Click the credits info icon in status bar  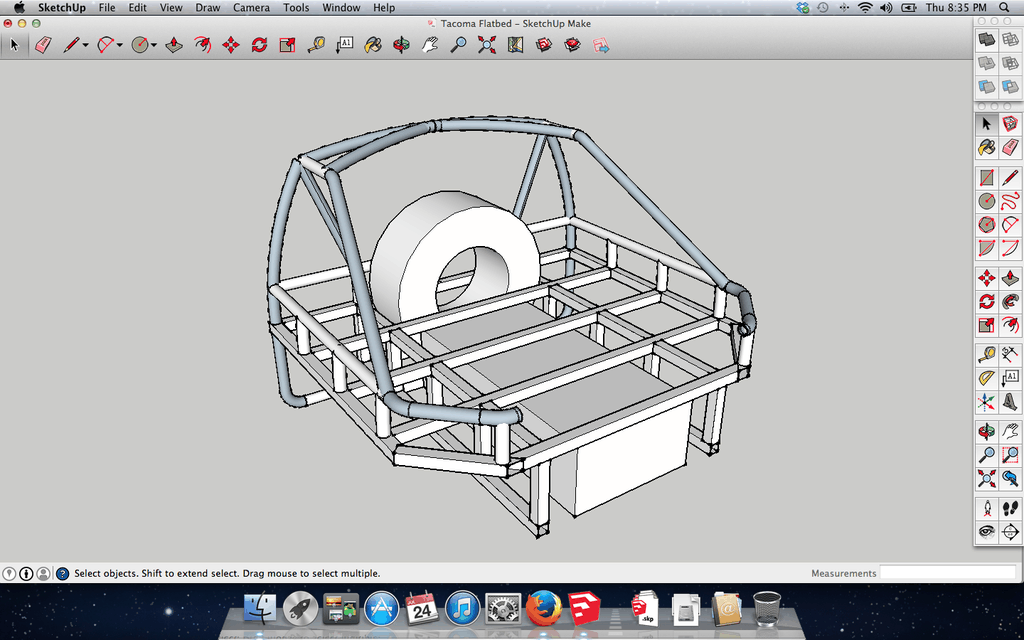[26, 573]
